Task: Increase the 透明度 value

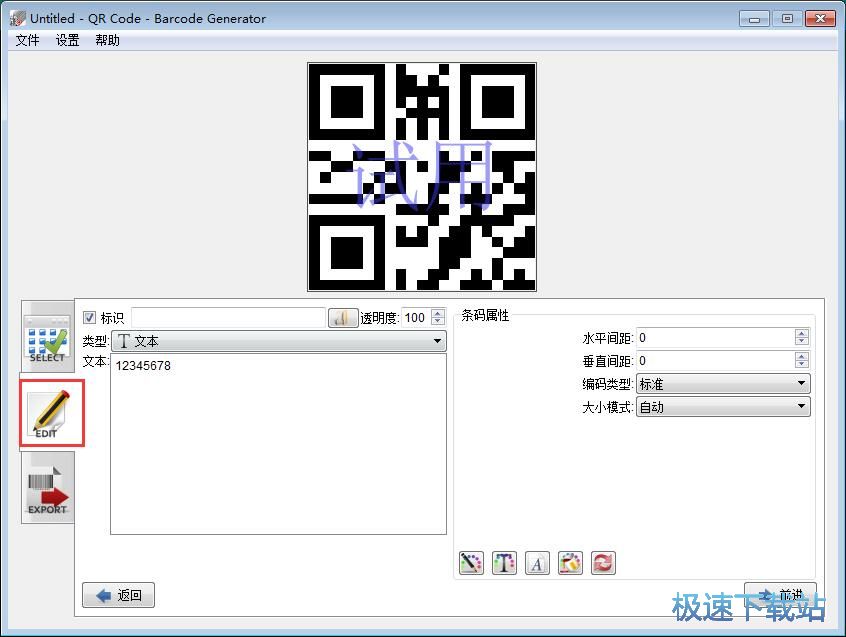Action: tap(439, 313)
